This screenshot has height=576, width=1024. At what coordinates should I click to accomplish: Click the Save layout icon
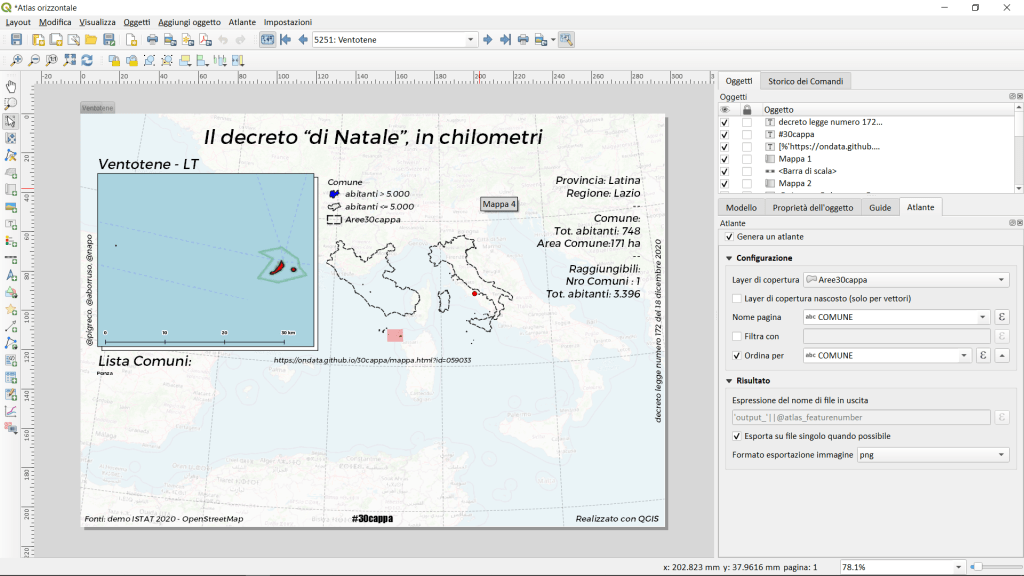click(16, 40)
